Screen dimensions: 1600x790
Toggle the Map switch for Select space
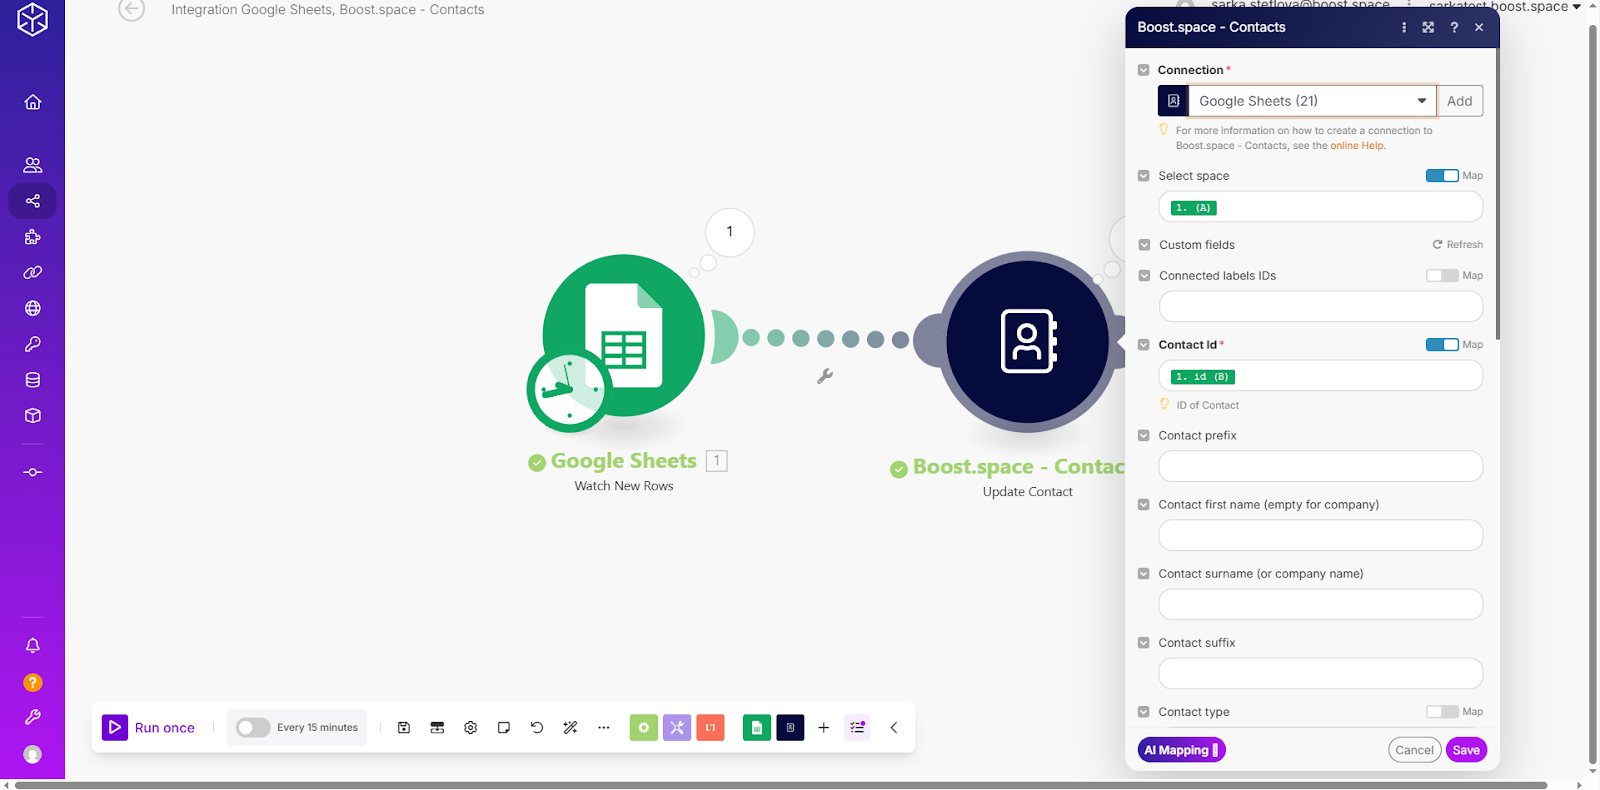pos(1441,176)
